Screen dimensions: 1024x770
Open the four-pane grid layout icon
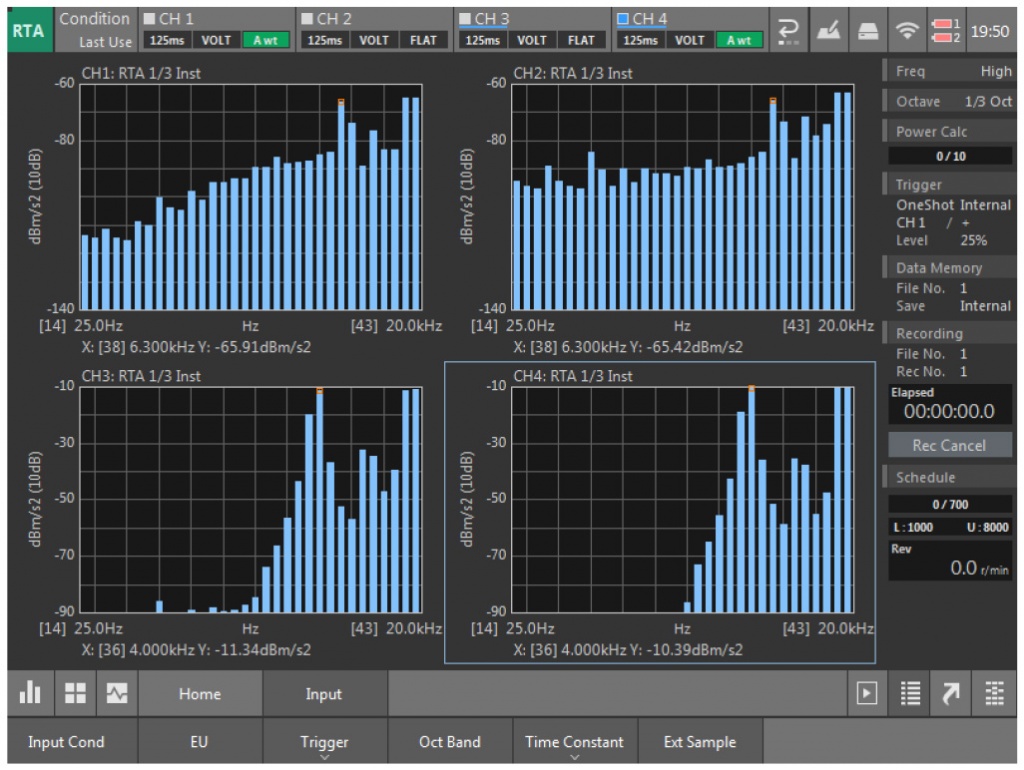click(x=74, y=693)
